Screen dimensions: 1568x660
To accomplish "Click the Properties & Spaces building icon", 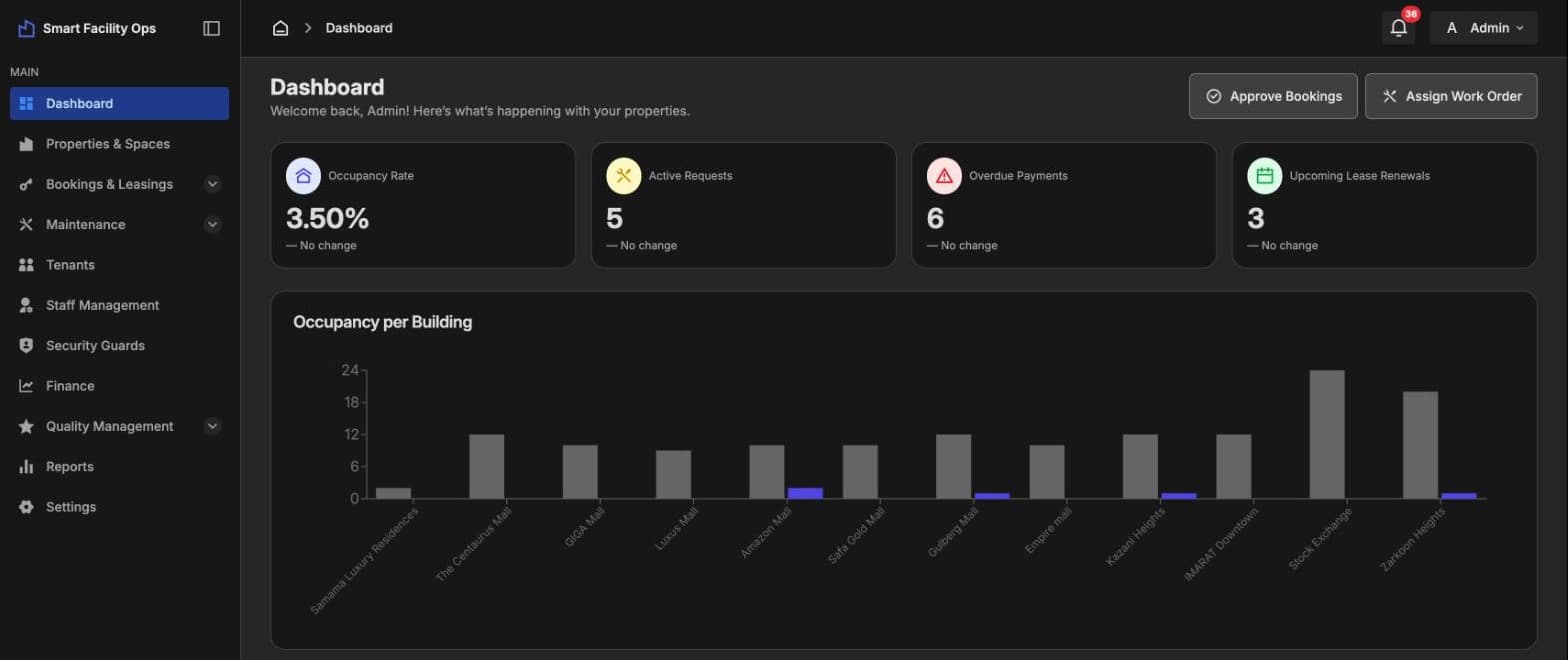I will pyautogui.click(x=26, y=144).
